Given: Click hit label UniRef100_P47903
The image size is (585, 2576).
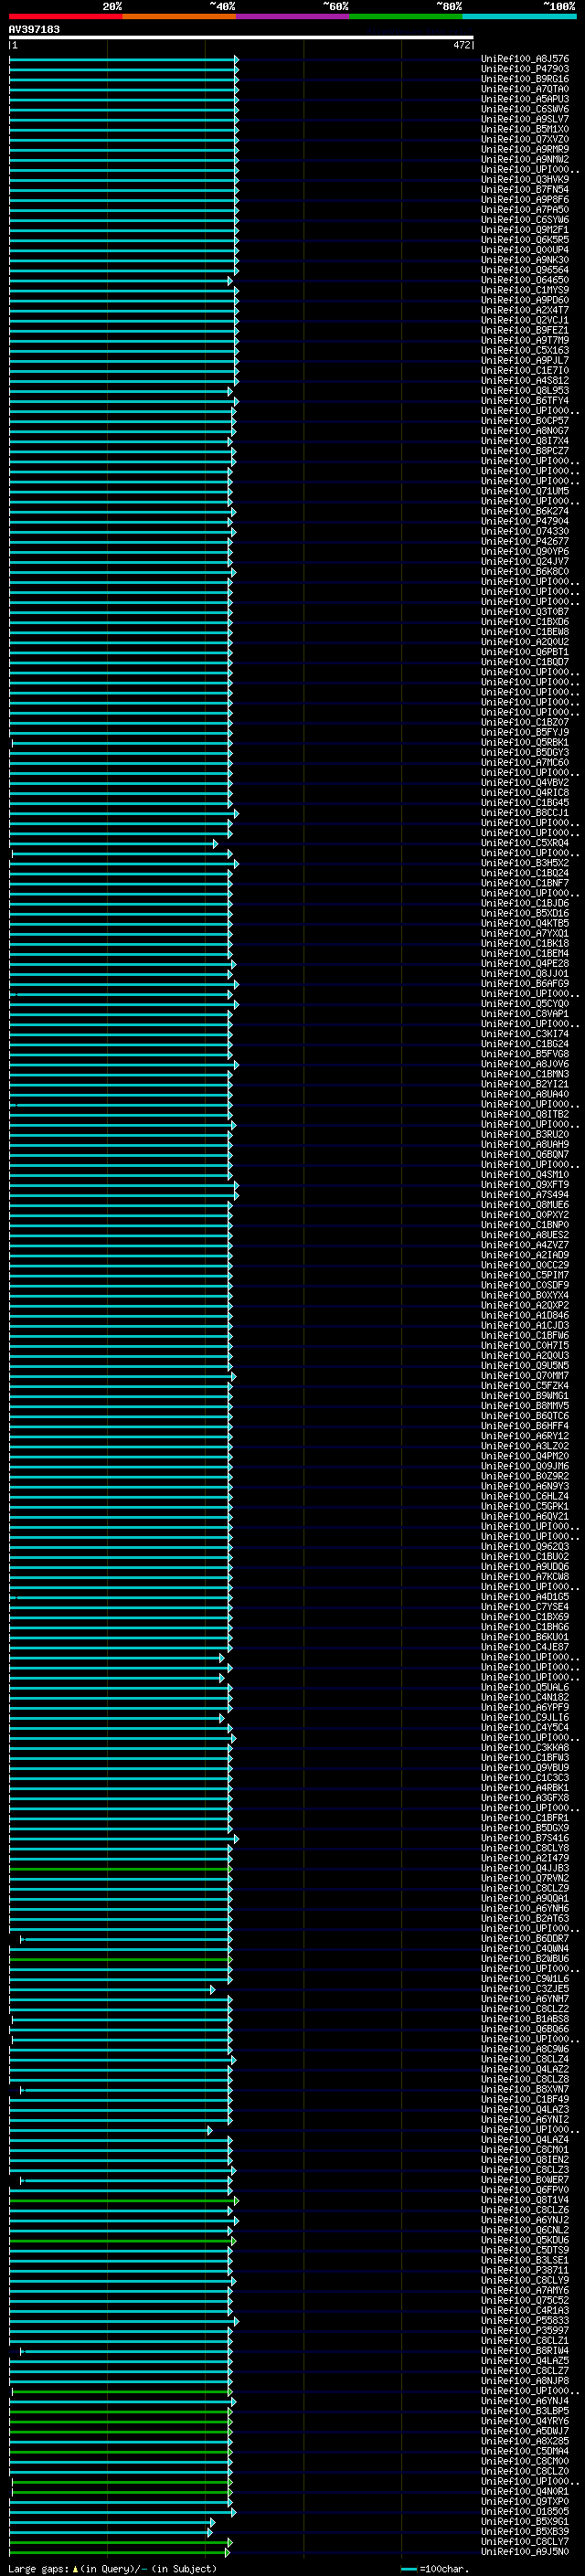Looking at the screenshot, I should [x=525, y=69].
